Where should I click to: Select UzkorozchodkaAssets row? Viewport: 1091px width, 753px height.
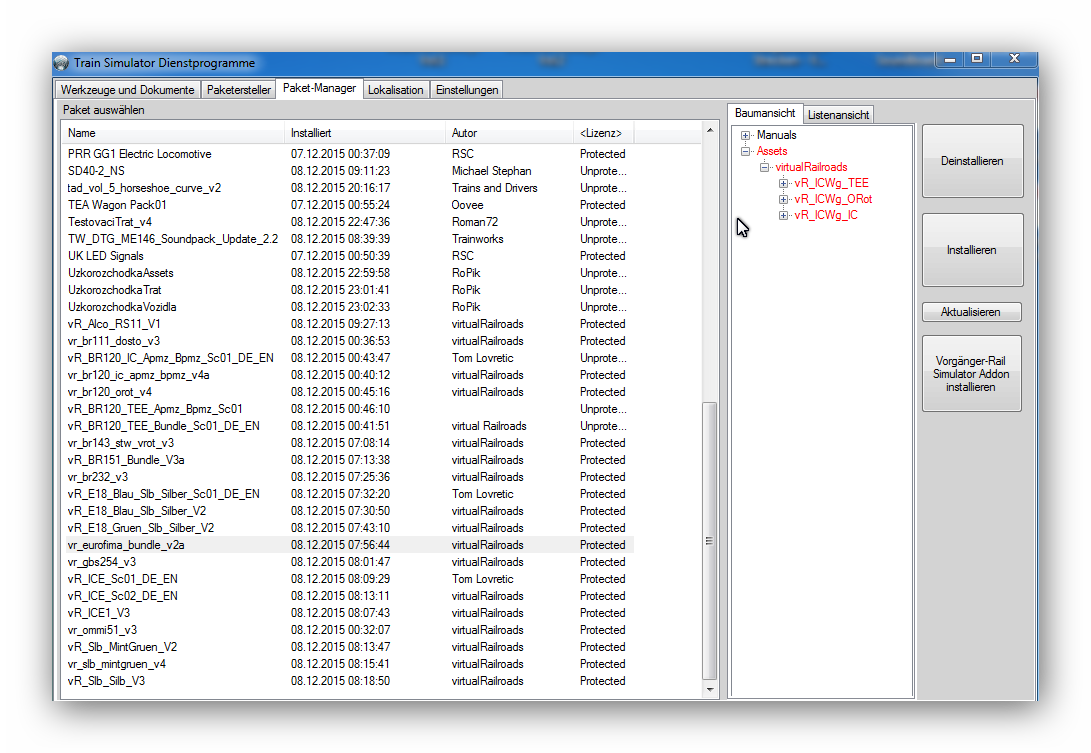coord(348,273)
